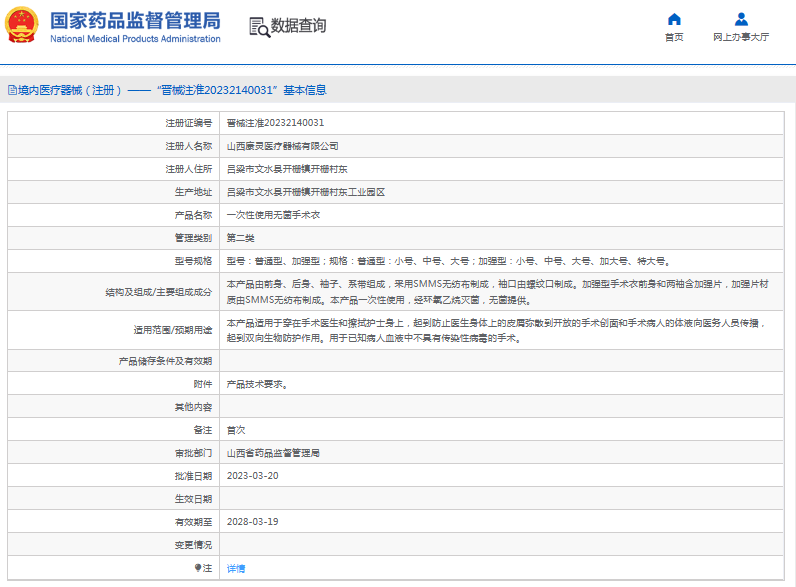Image resolution: width=796 pixels, height=587 pixels.
Task: Open the 数据查询 search icon
Action: click(x=259, y=27)
